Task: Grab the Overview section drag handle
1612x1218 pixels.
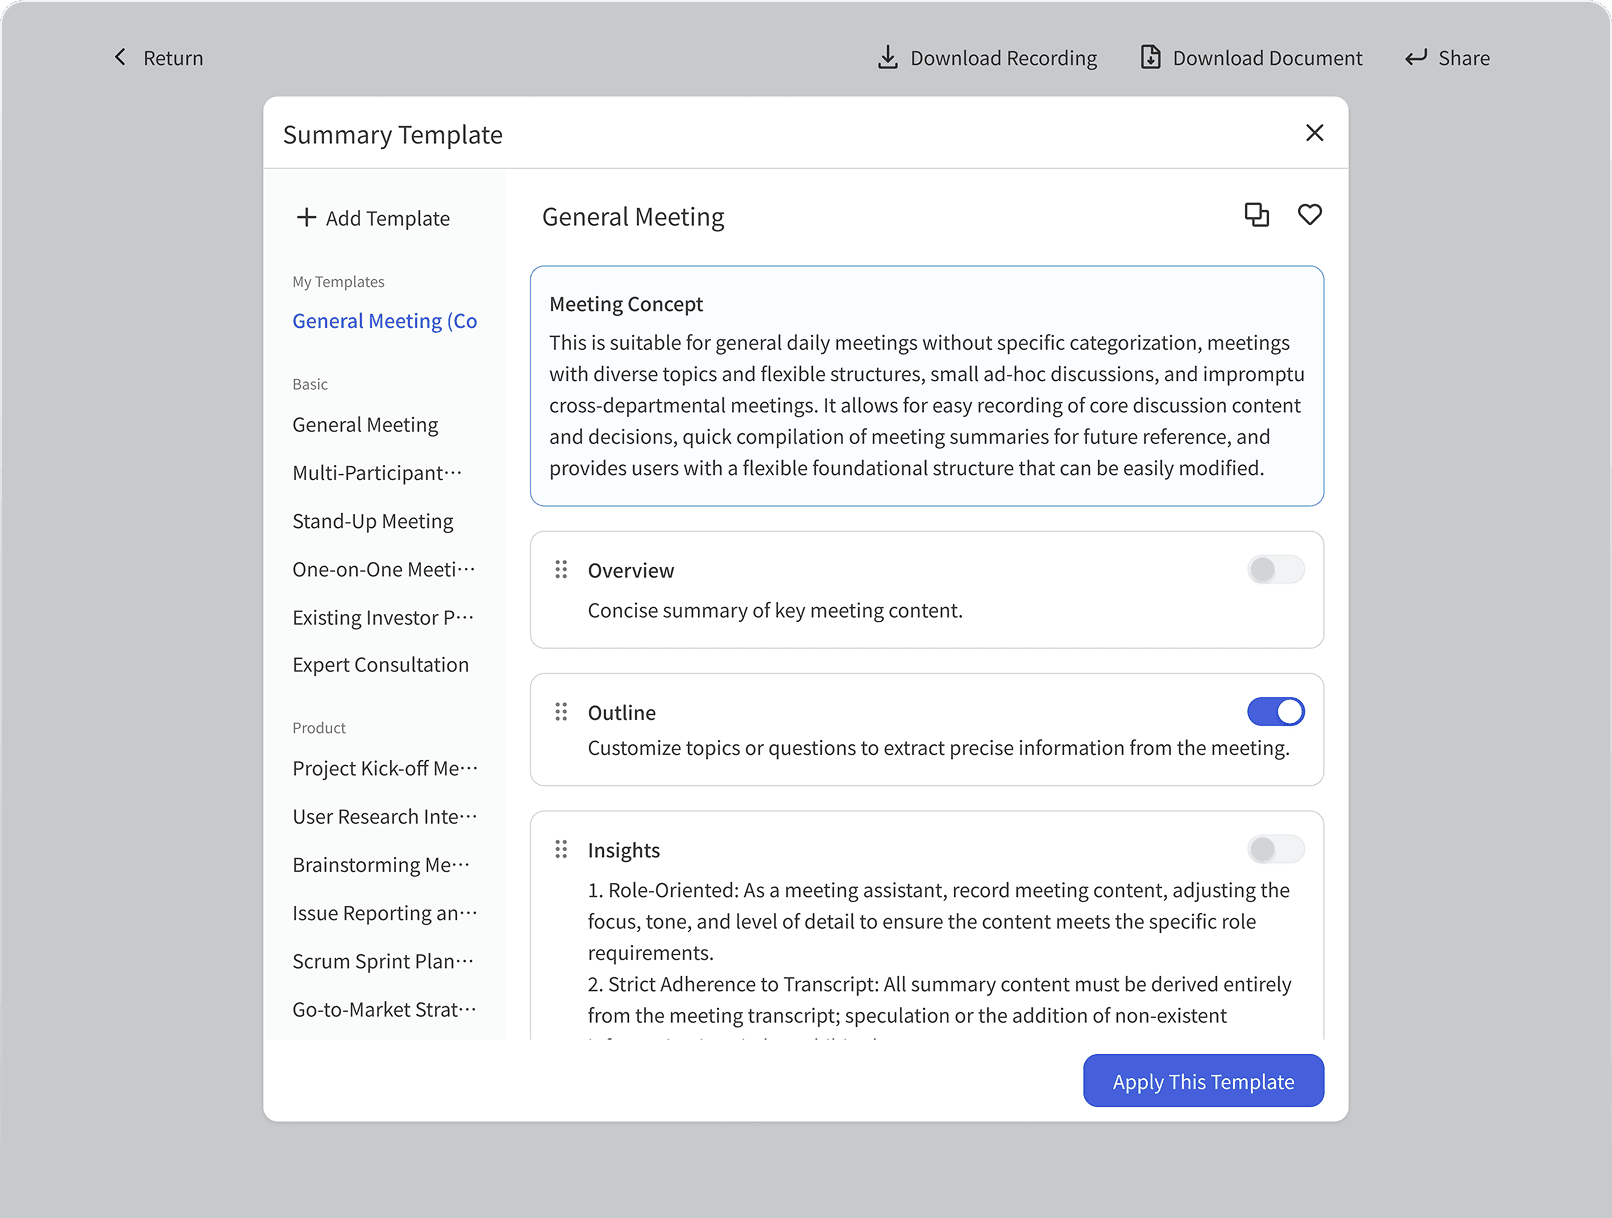Action: coord(561,570)
